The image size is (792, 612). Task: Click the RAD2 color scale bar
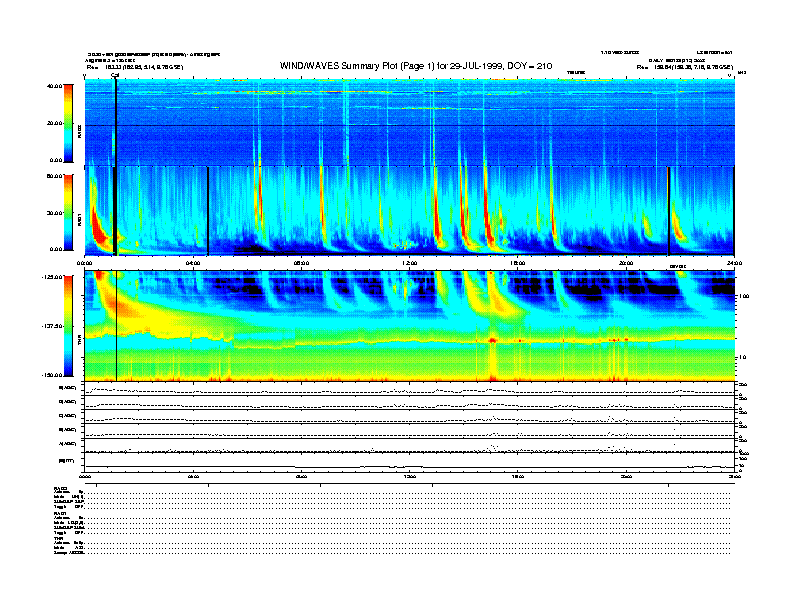(x=68, y=123)
